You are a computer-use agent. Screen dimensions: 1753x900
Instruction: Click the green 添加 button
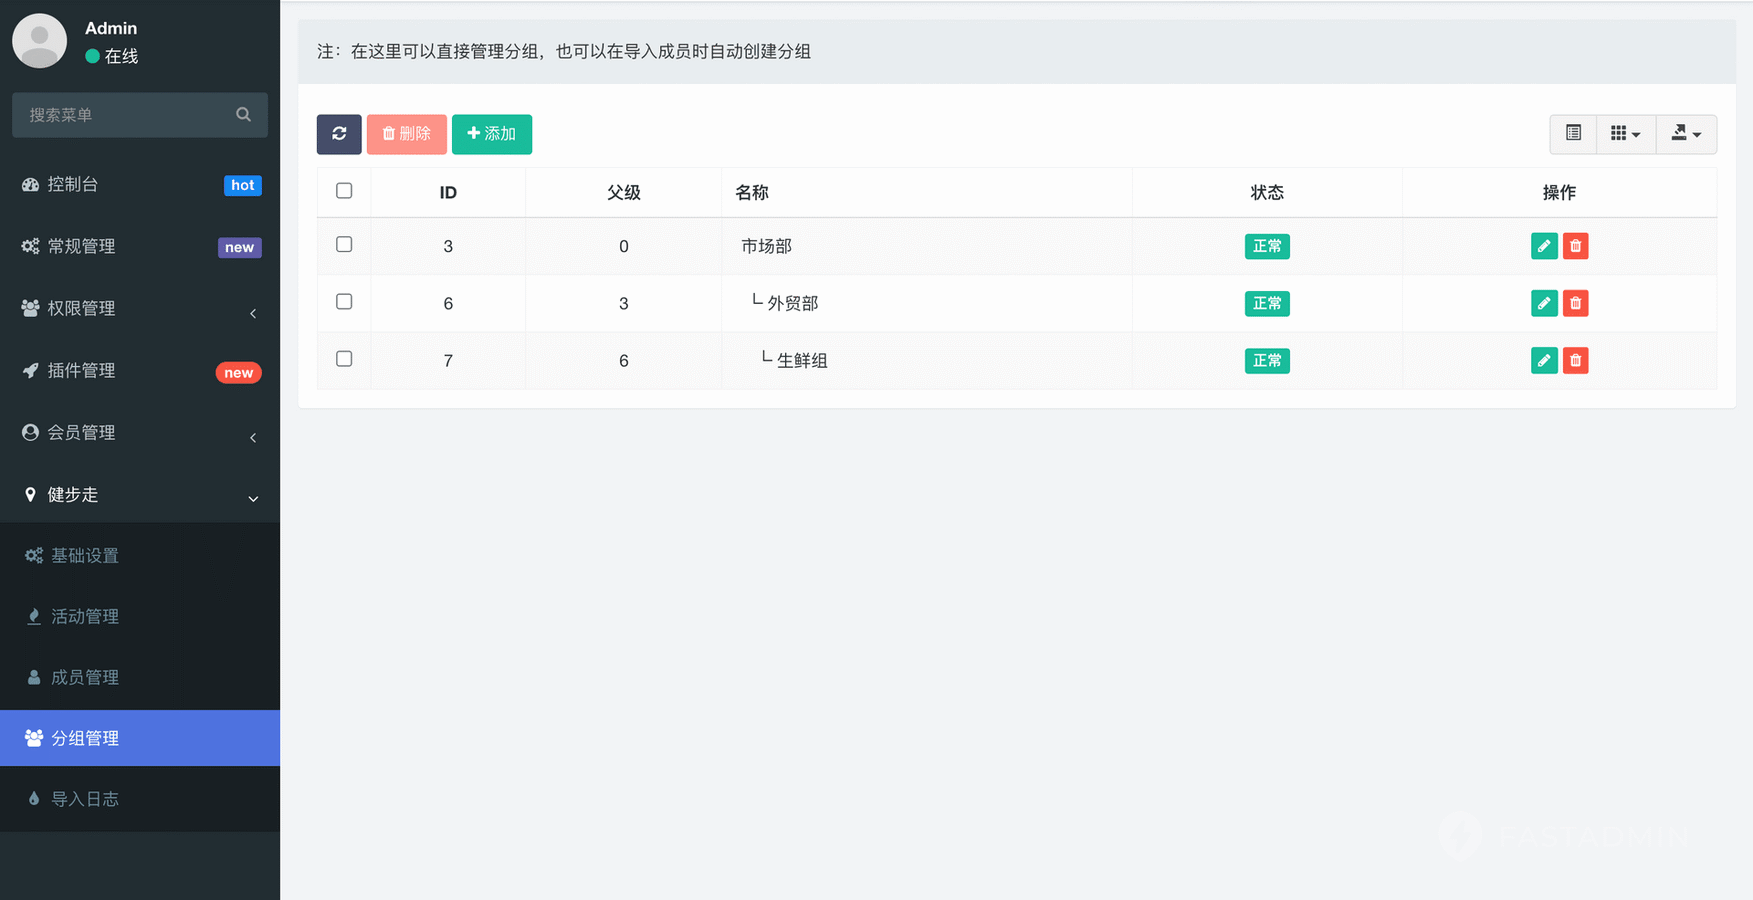pyautogui.click(x=491, y=134)
